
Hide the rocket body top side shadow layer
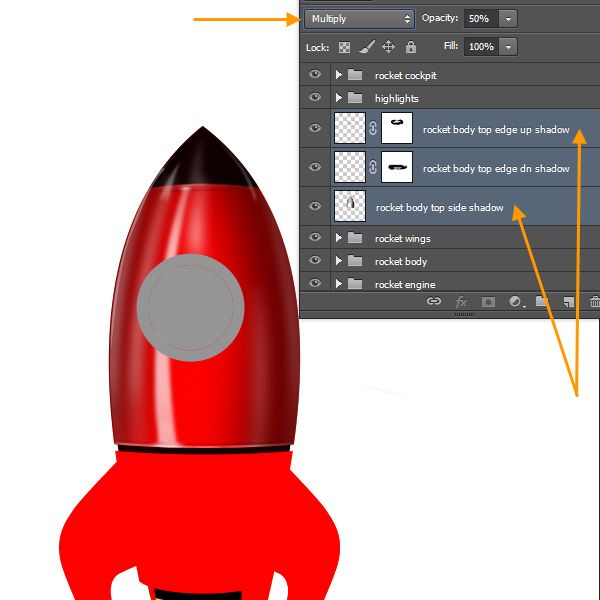315,207
